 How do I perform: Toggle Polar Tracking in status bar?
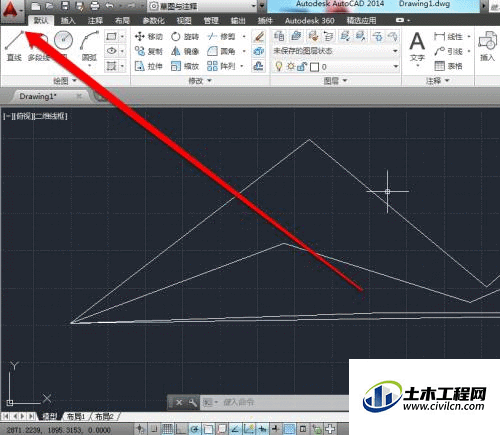pos(195,429)
